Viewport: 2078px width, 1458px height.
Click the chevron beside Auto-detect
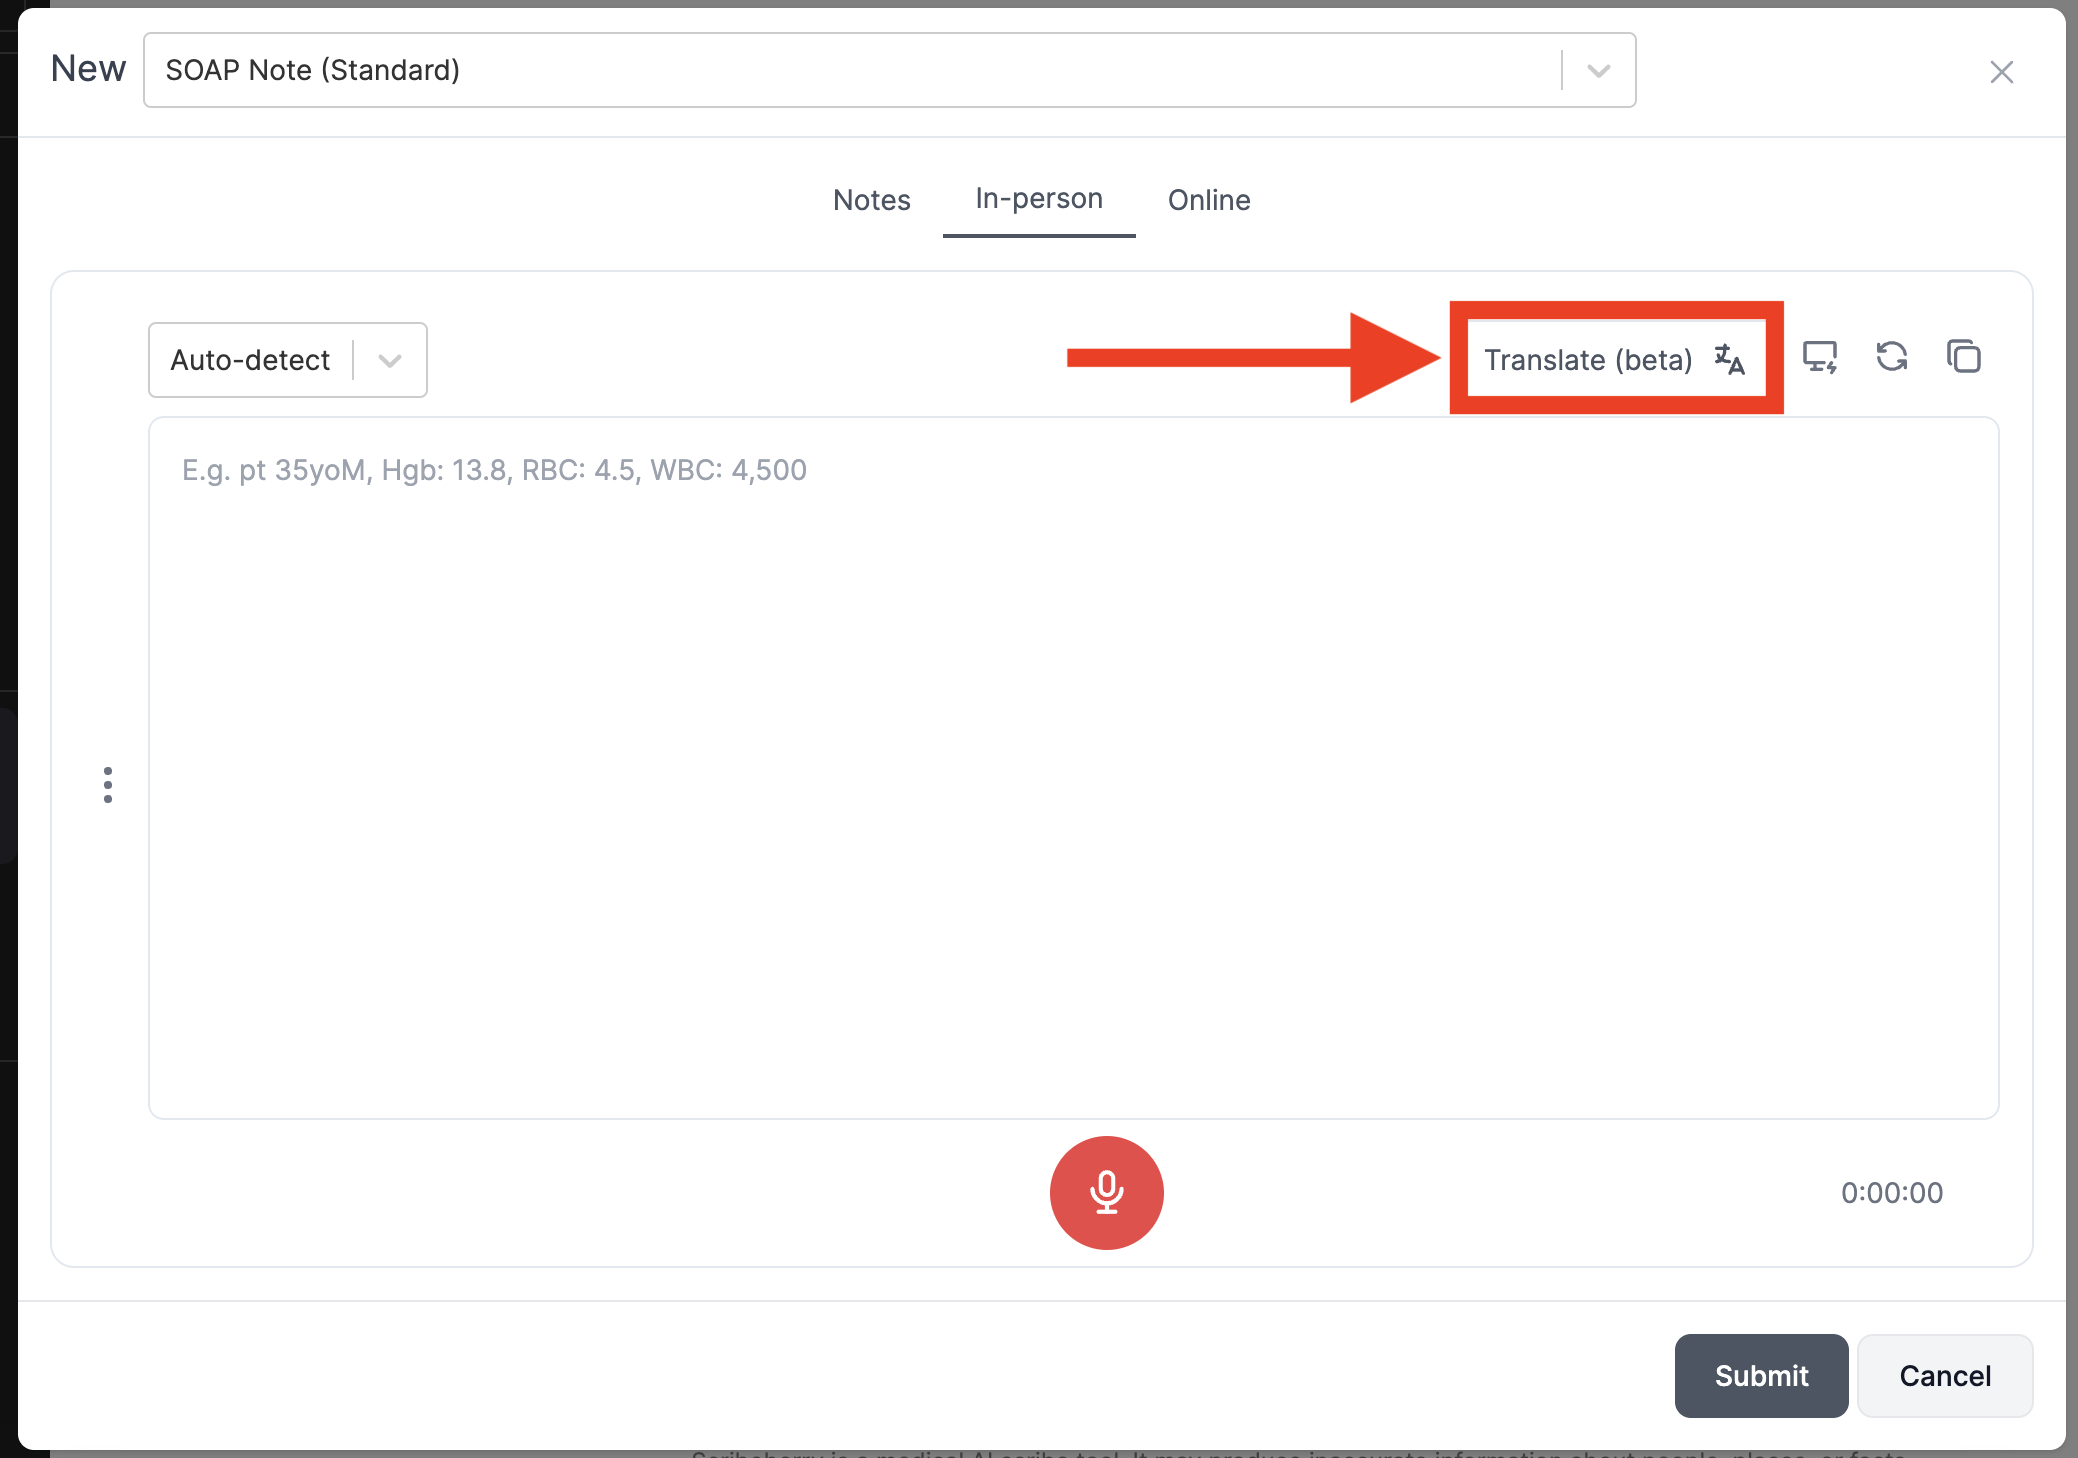pos(390,361)
